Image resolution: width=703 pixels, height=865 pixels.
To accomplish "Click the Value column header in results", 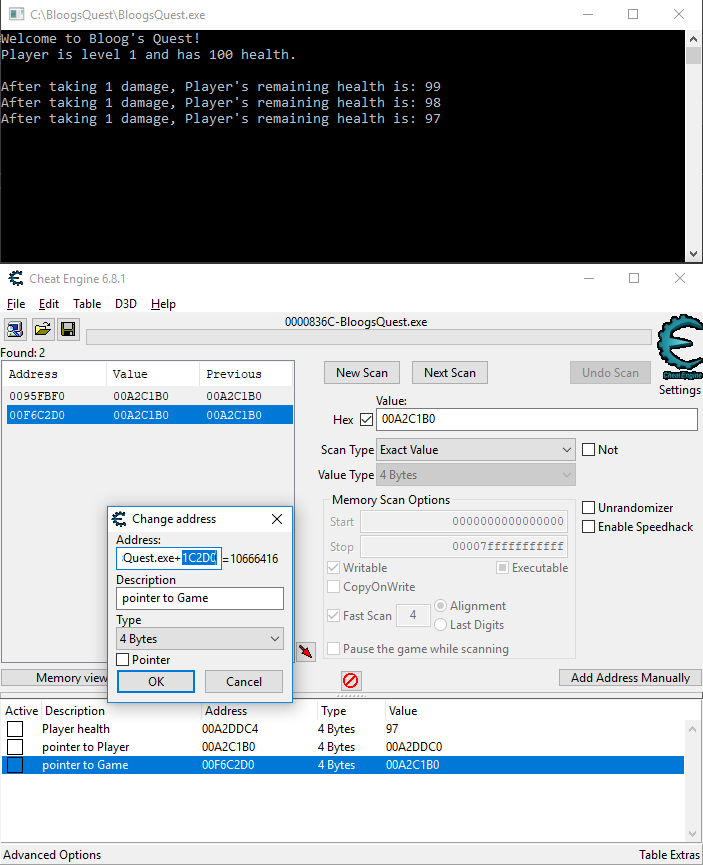I will tap(152, 374).
